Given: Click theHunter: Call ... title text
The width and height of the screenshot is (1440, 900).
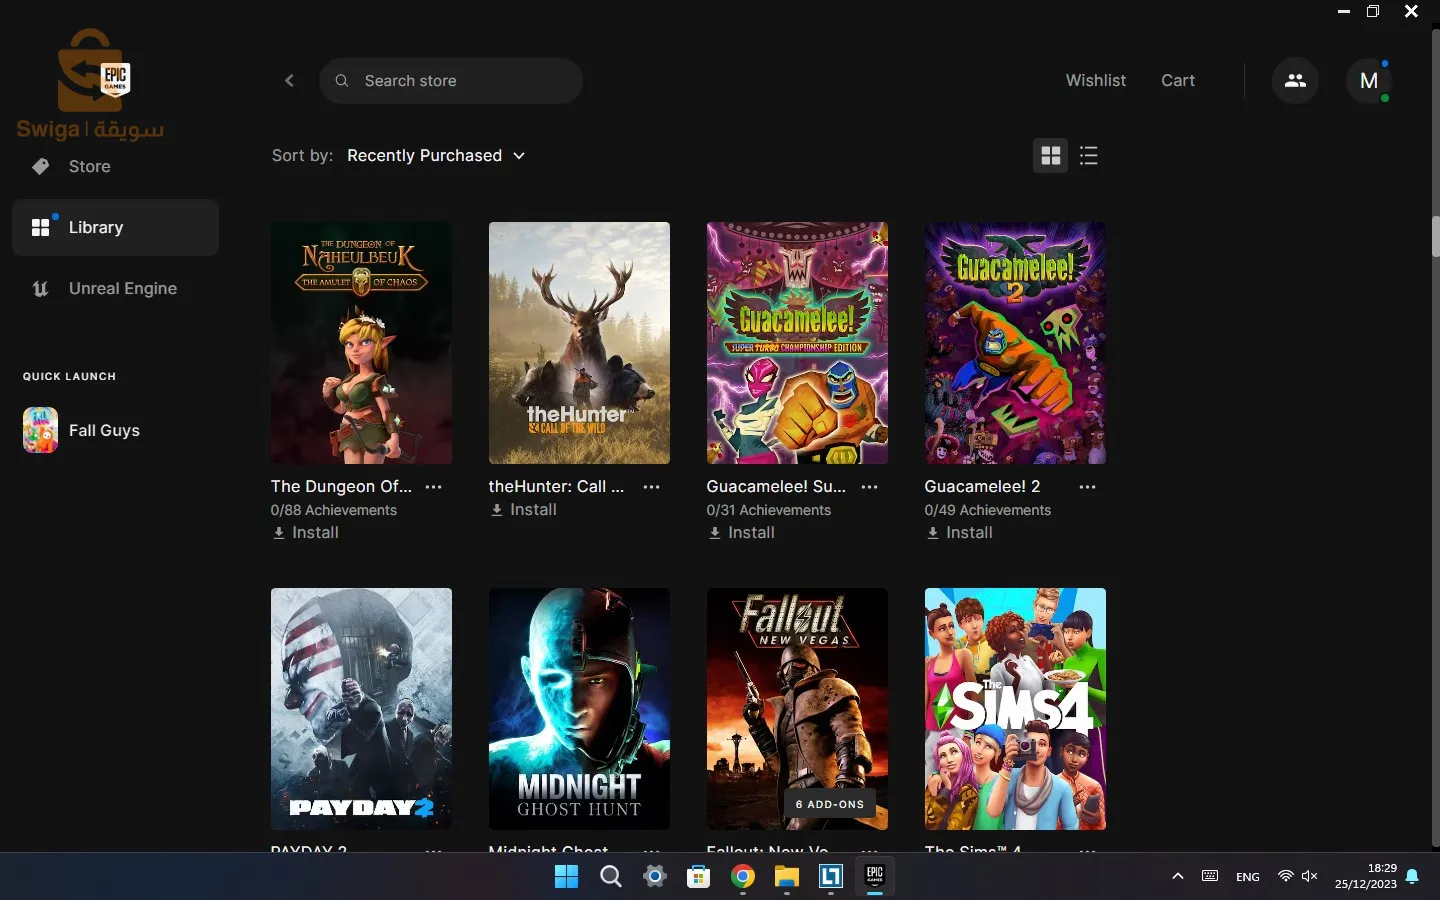Looking at the screenshot, I should [556, 487].
